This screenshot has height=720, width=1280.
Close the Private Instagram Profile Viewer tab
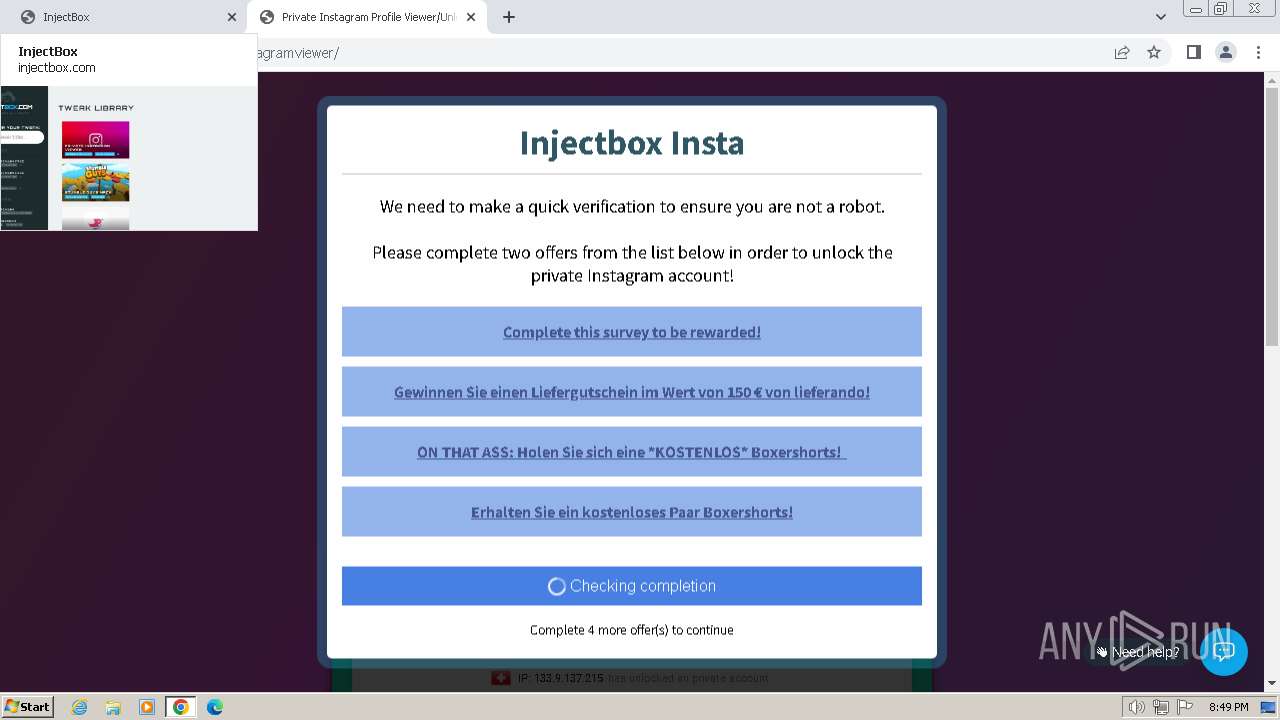click(x=471, y=17)
